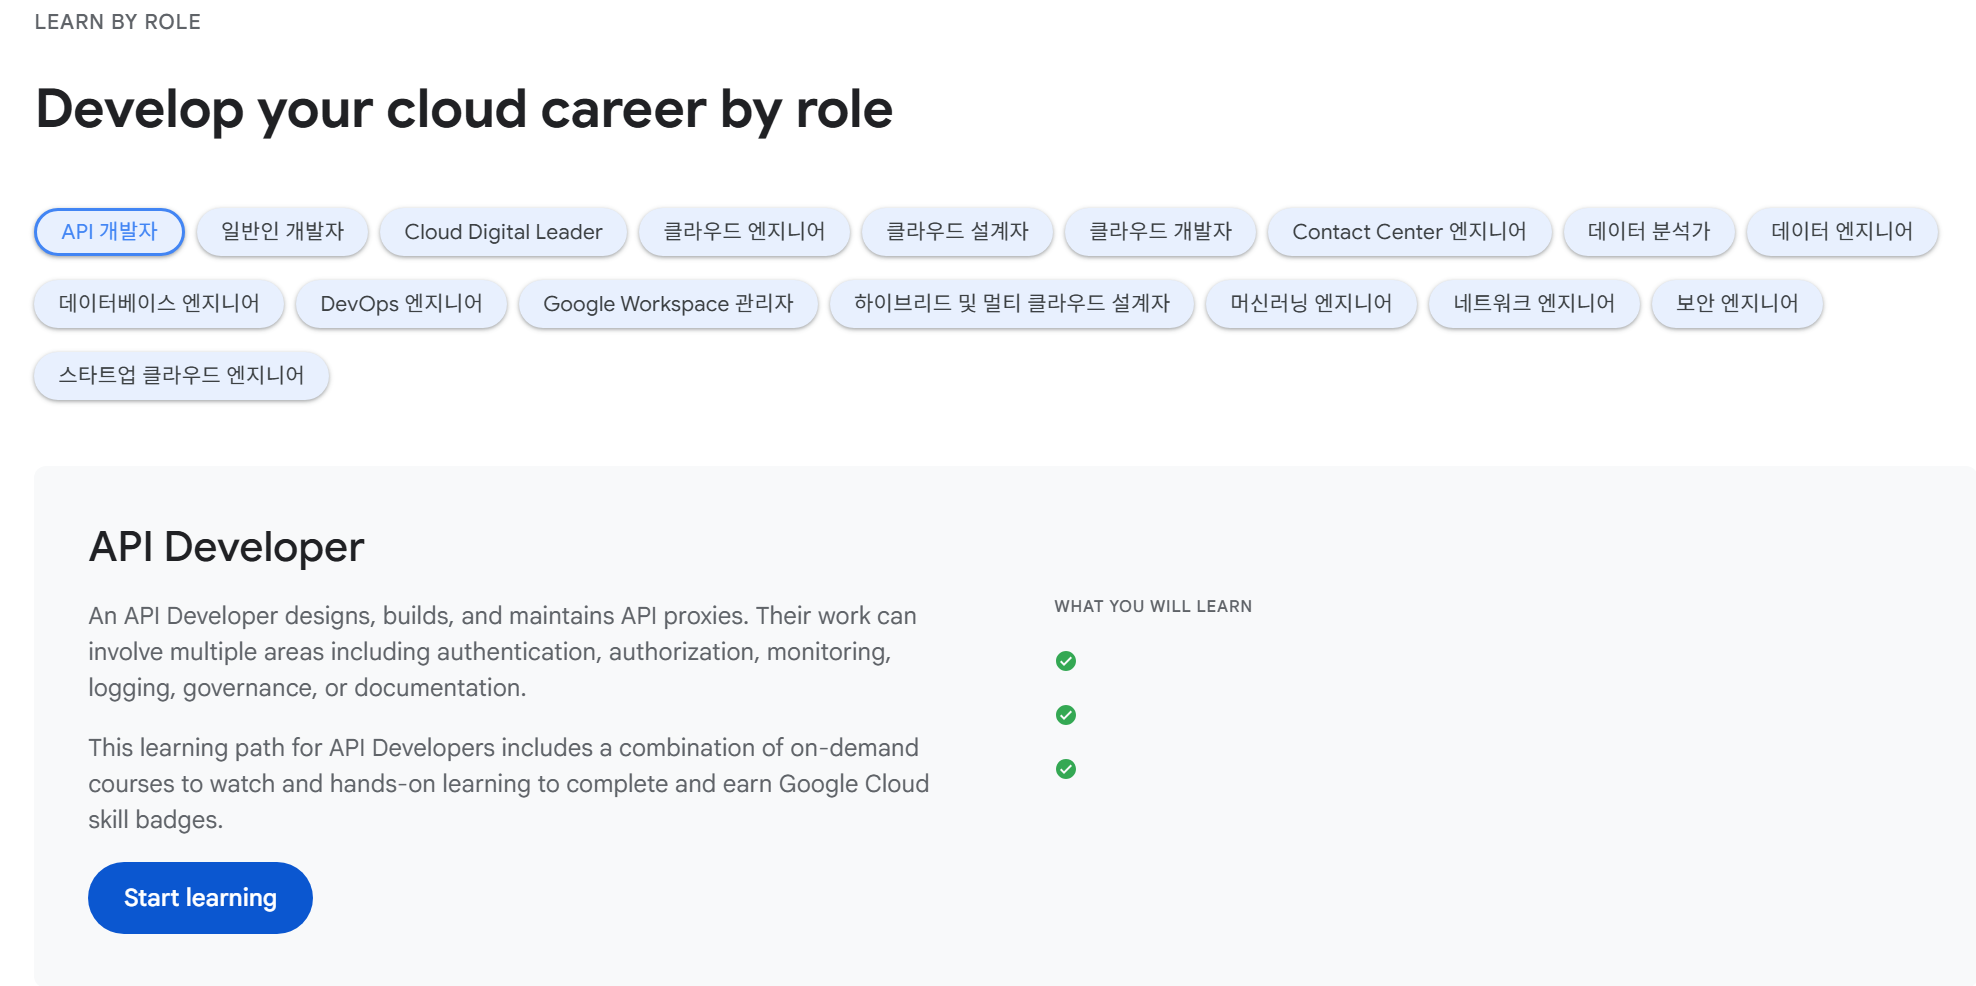Select the DevOps 엔지니어 chip

pos(401,304)
